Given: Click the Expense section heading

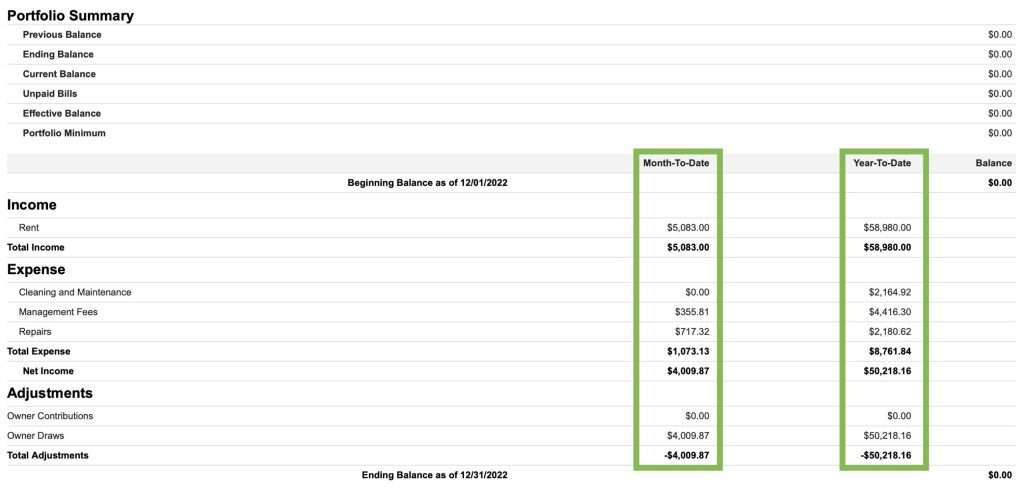Looking at the screenshot, I should (36, 269).
